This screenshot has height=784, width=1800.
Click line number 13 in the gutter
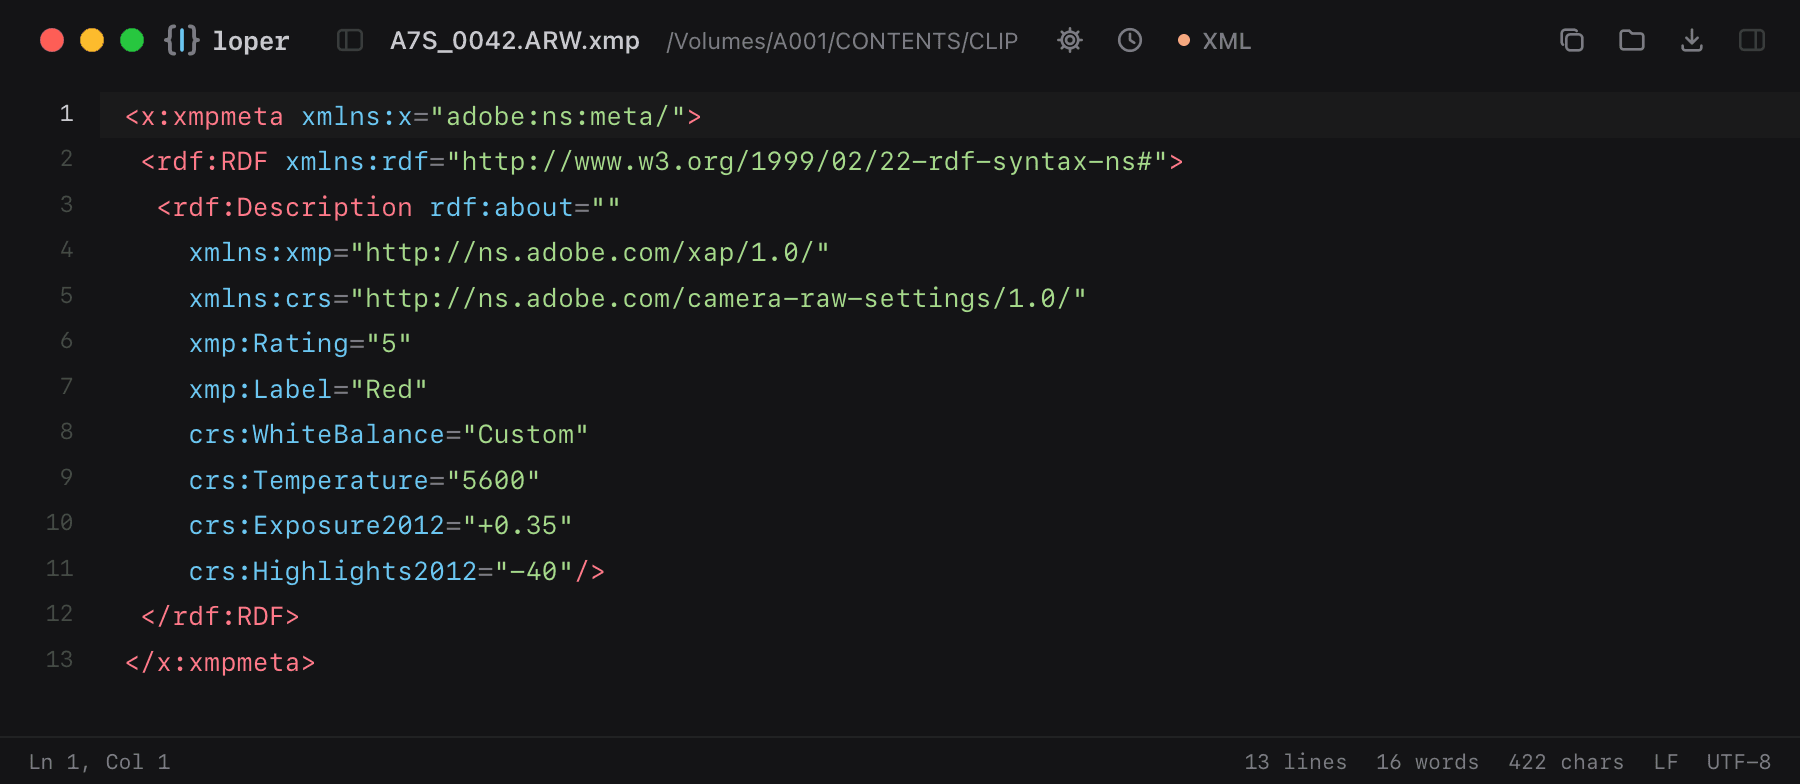[59, 659]
